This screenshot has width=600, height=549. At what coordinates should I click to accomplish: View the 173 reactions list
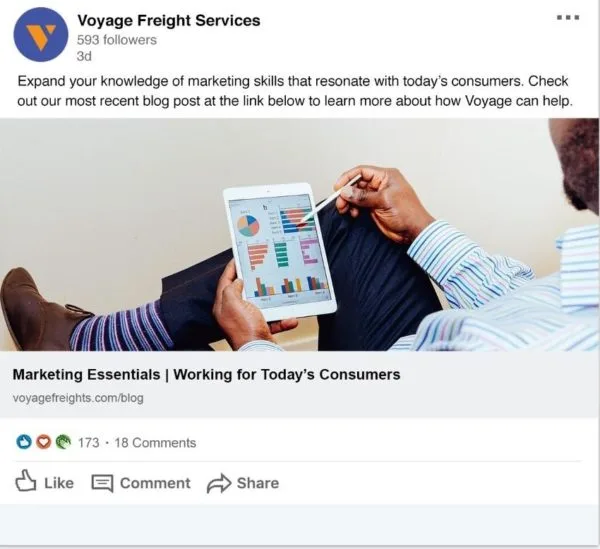tap(88, 442)
